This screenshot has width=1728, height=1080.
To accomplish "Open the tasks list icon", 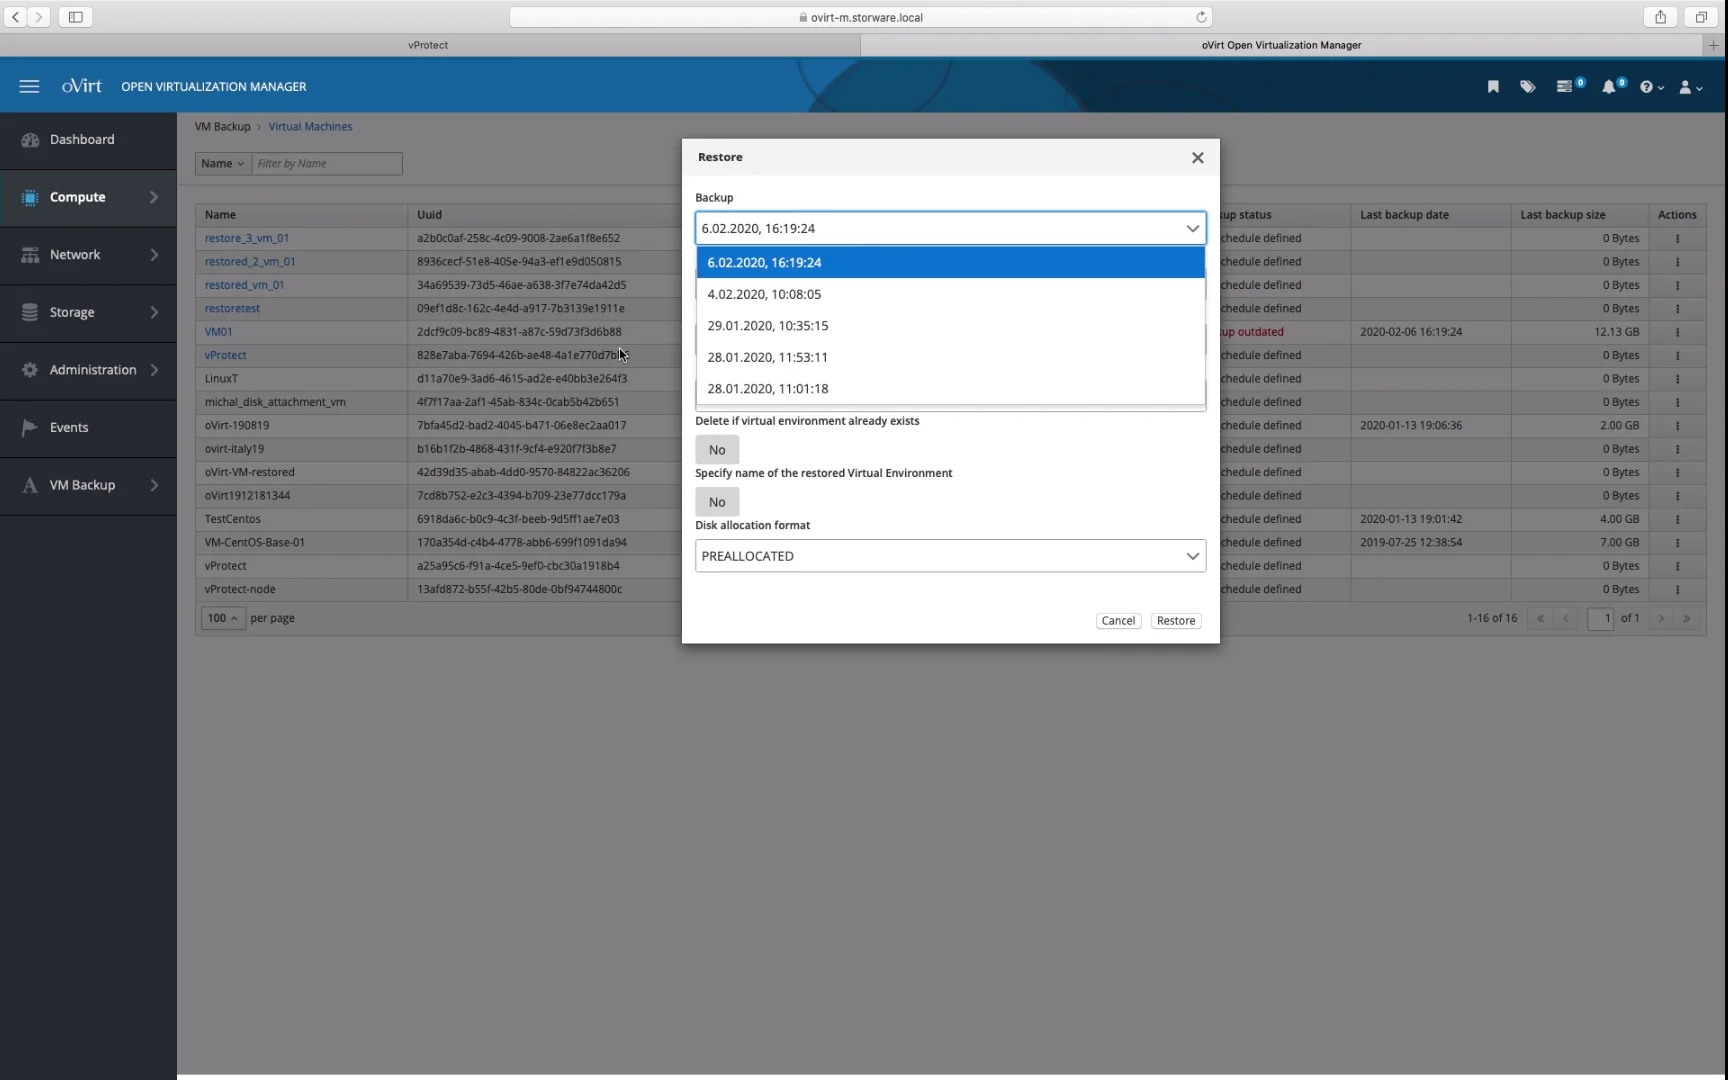I will [1566, 87].
